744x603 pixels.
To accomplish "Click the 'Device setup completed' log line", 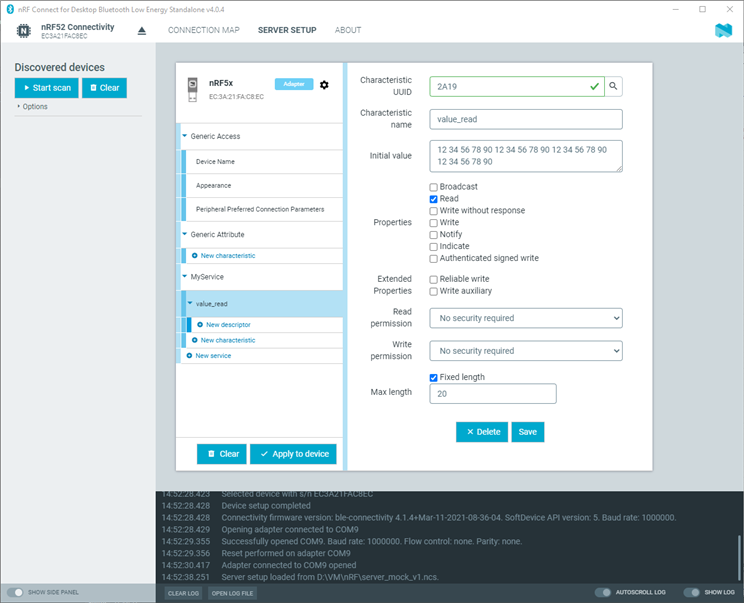I will coord(266,506).
